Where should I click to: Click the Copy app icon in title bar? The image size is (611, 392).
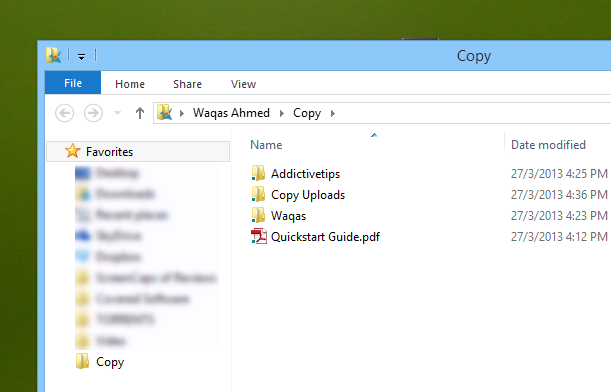point(53,55)
